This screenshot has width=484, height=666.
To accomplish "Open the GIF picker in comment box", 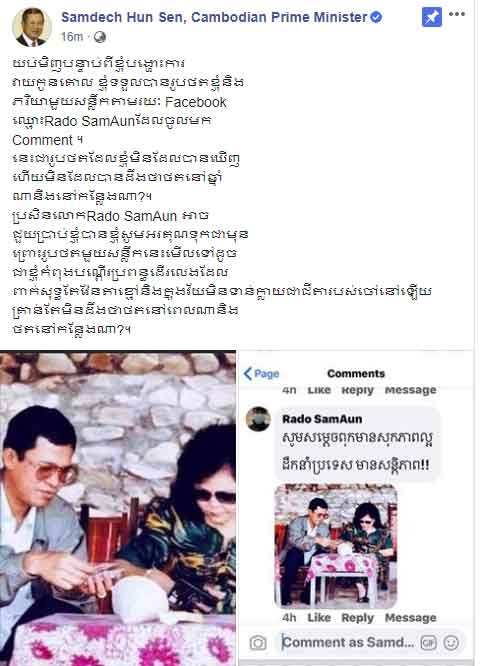I will pos(428,643).
